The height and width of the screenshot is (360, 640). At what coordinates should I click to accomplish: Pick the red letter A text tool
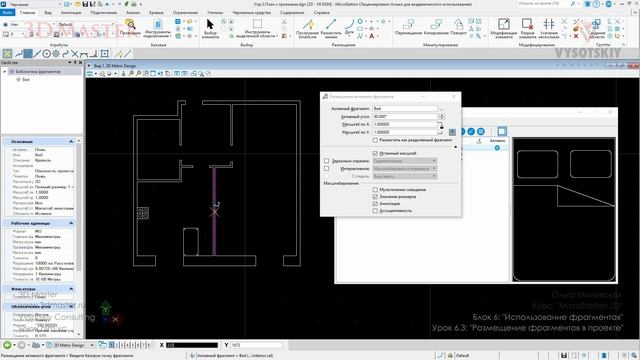371,36
